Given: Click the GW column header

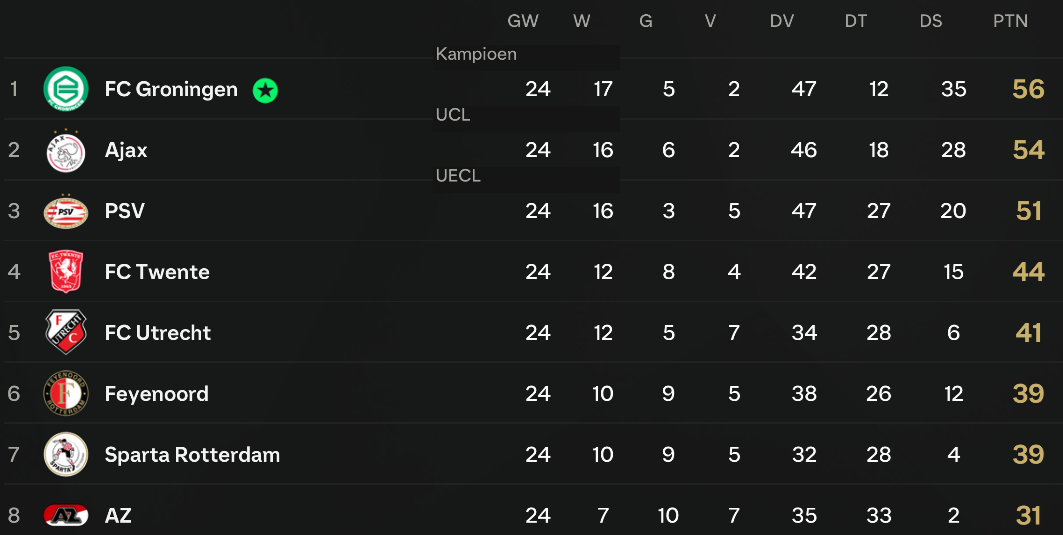Looking at the screenshot, I should pyautogui.click(x=523, y=21).
